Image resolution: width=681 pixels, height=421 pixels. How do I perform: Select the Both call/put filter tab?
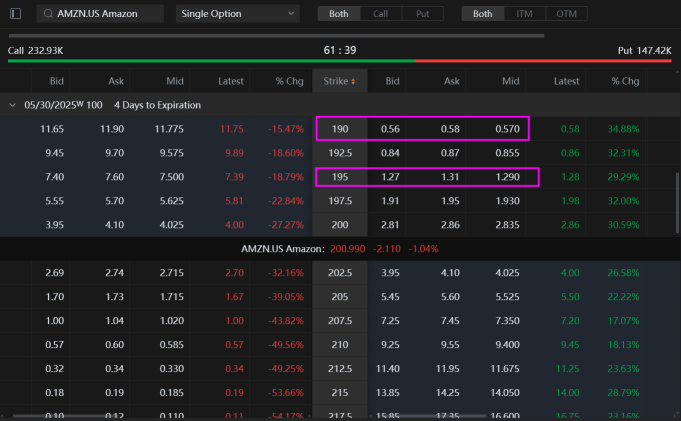tap(339, 13)
